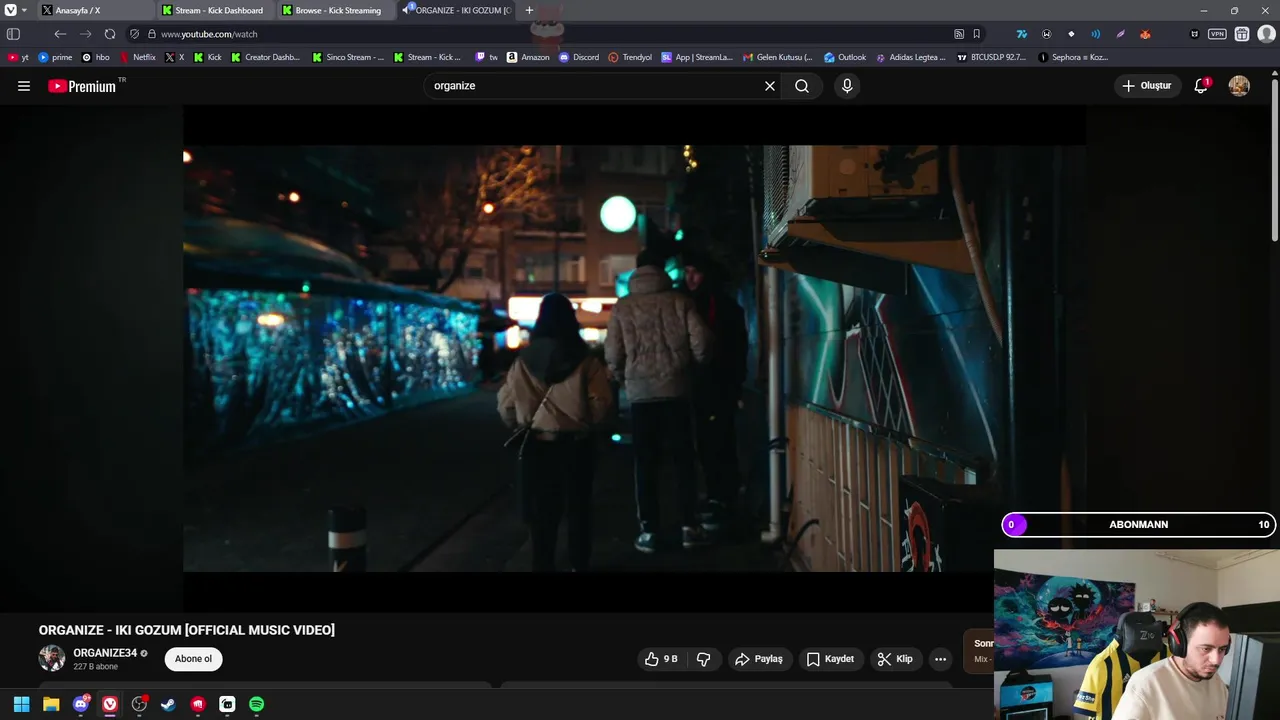The height and width of the screenshot is (720, 1280).
Task: Open YouTube notifications bell
Action: click(1201, 86)
